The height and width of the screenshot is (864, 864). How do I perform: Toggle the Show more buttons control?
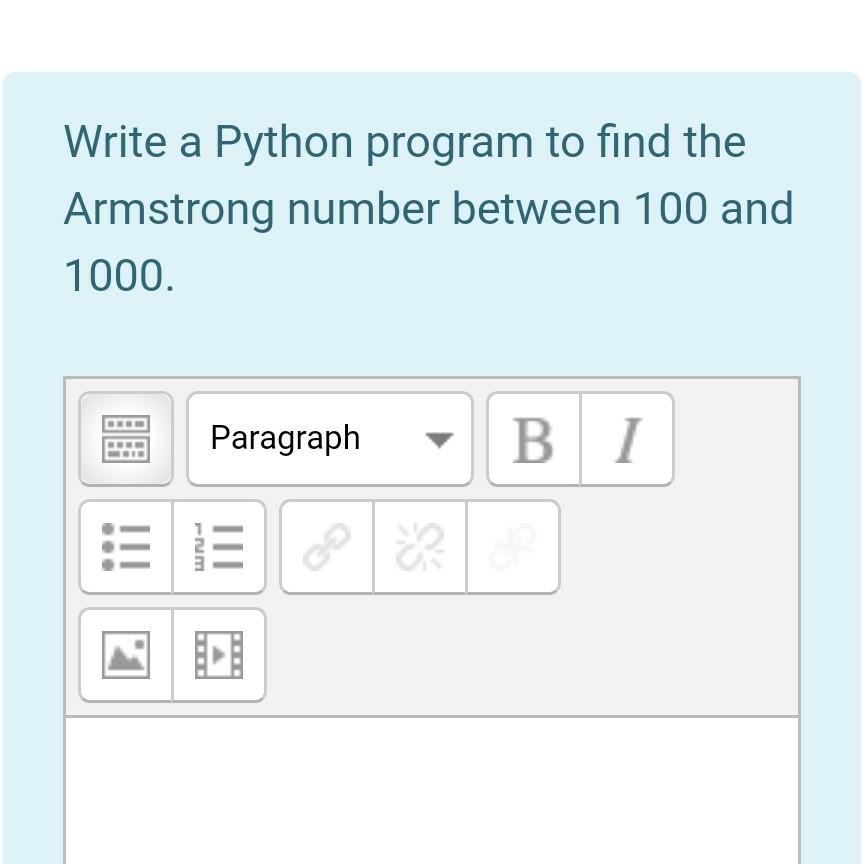126,438
